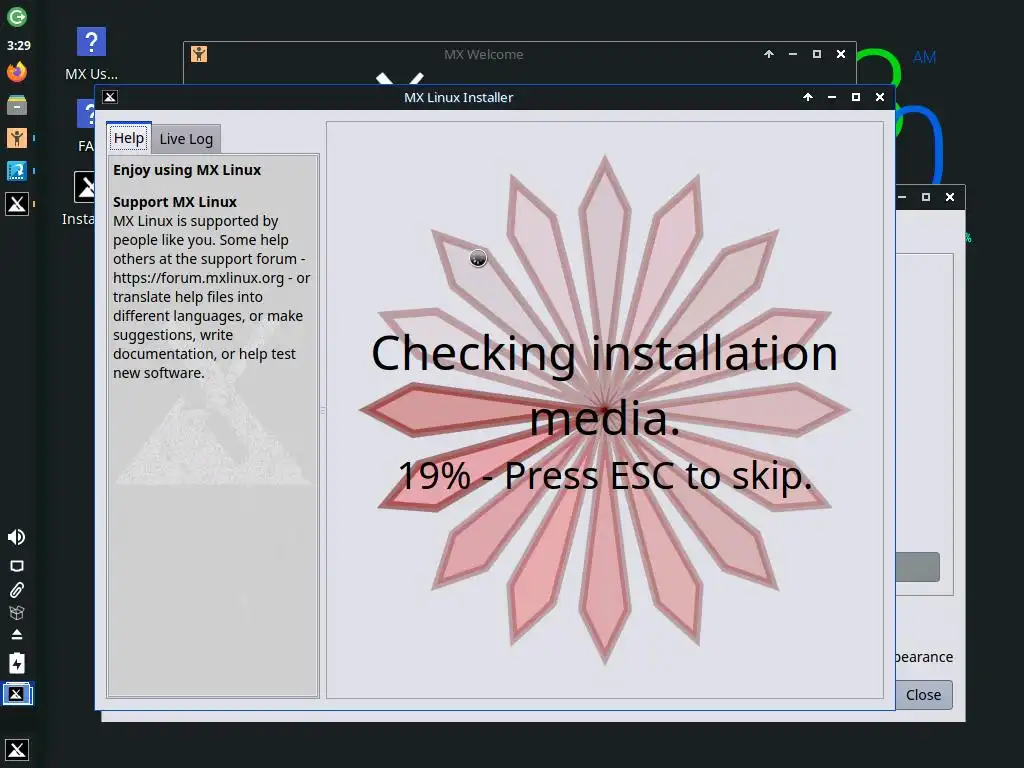Click the Enjoy using MX Linux heading
The width and height of the screenshot is (1024, 768).
coord(187,170)
